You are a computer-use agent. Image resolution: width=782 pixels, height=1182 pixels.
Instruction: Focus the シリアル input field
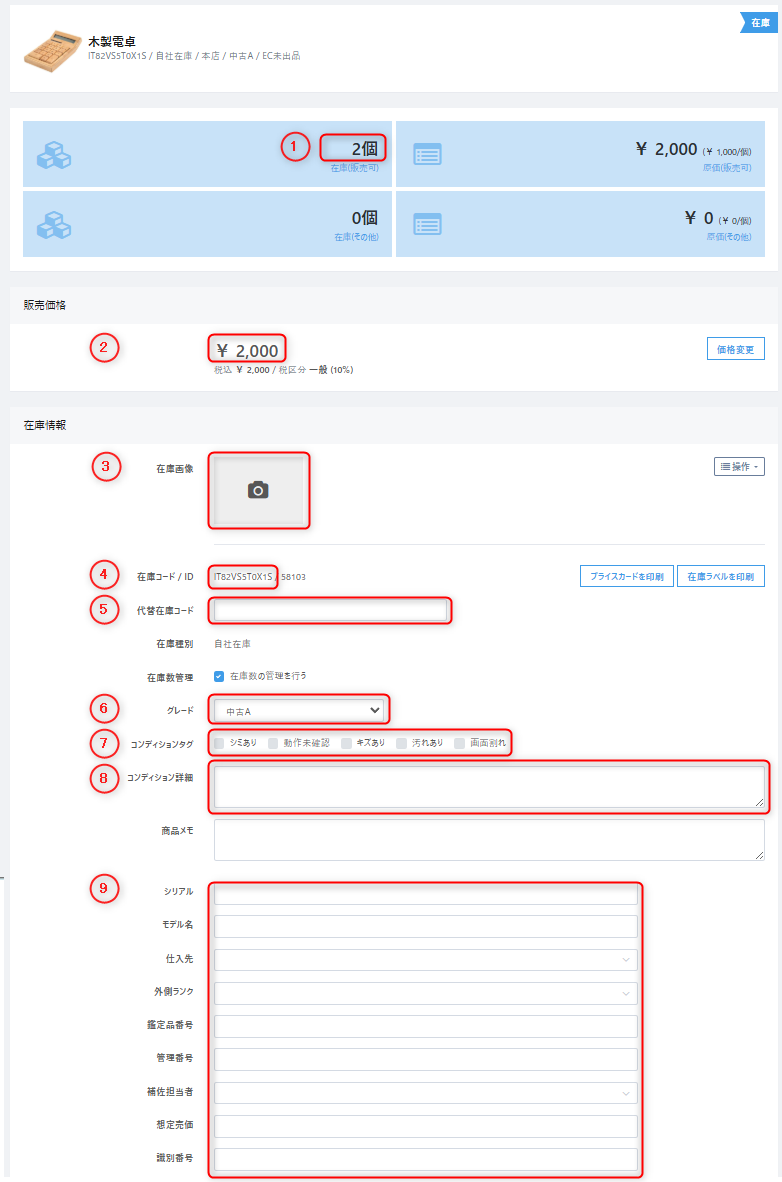(x=425, y=893)
